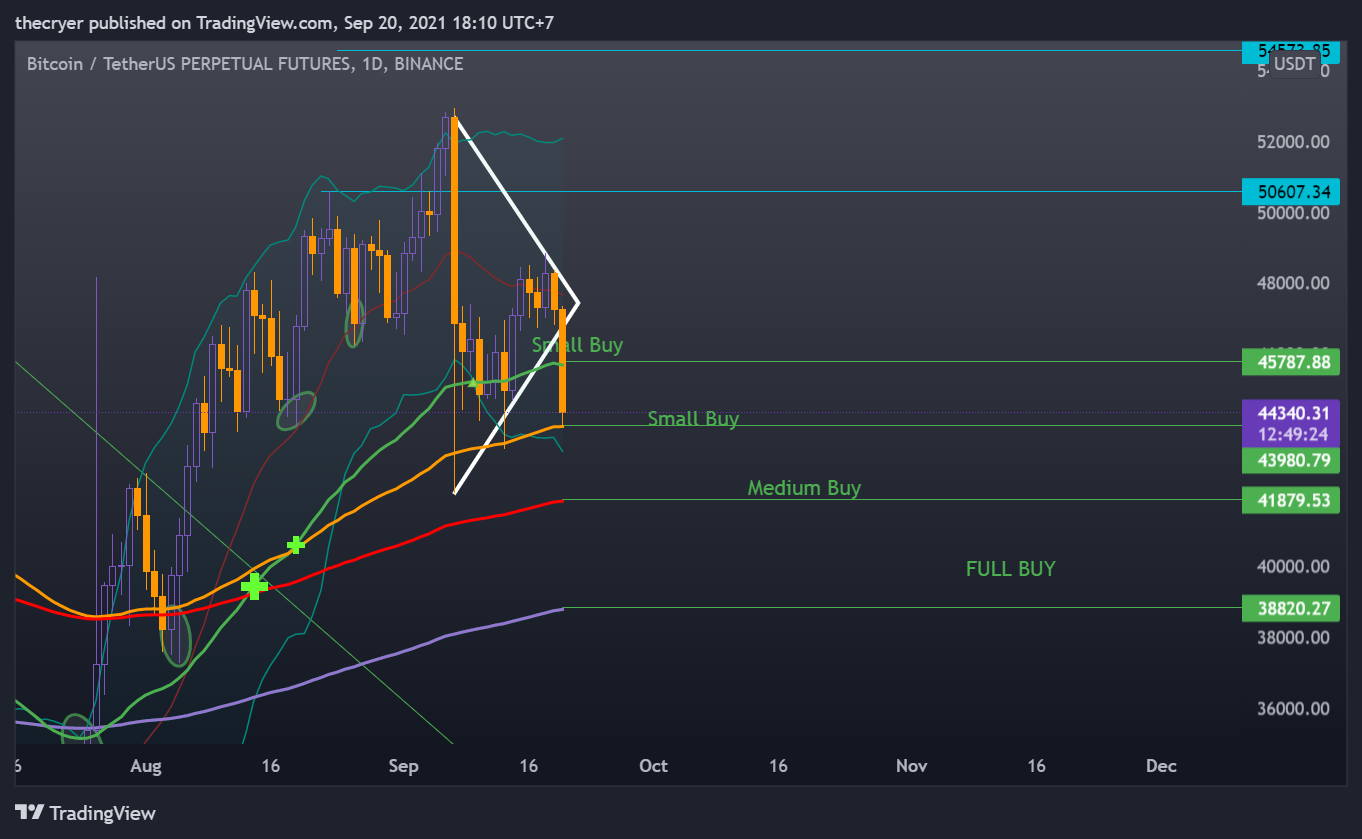Click the Aug label on the time axis
Image resolution: width=1362 pixels, height=839 pixels.
145,766
